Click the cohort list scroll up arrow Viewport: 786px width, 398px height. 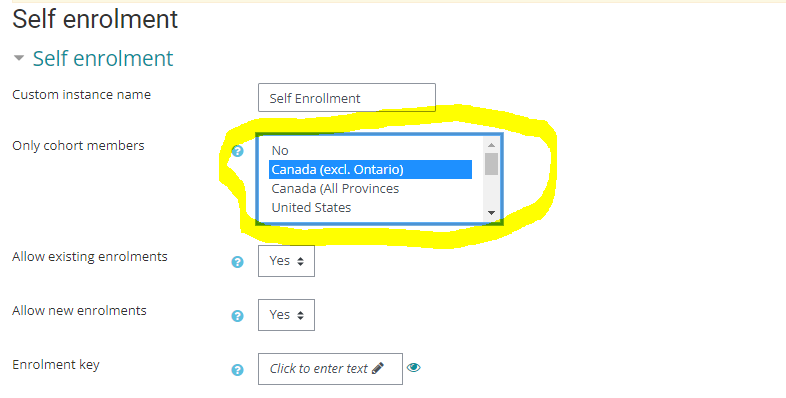491,145
